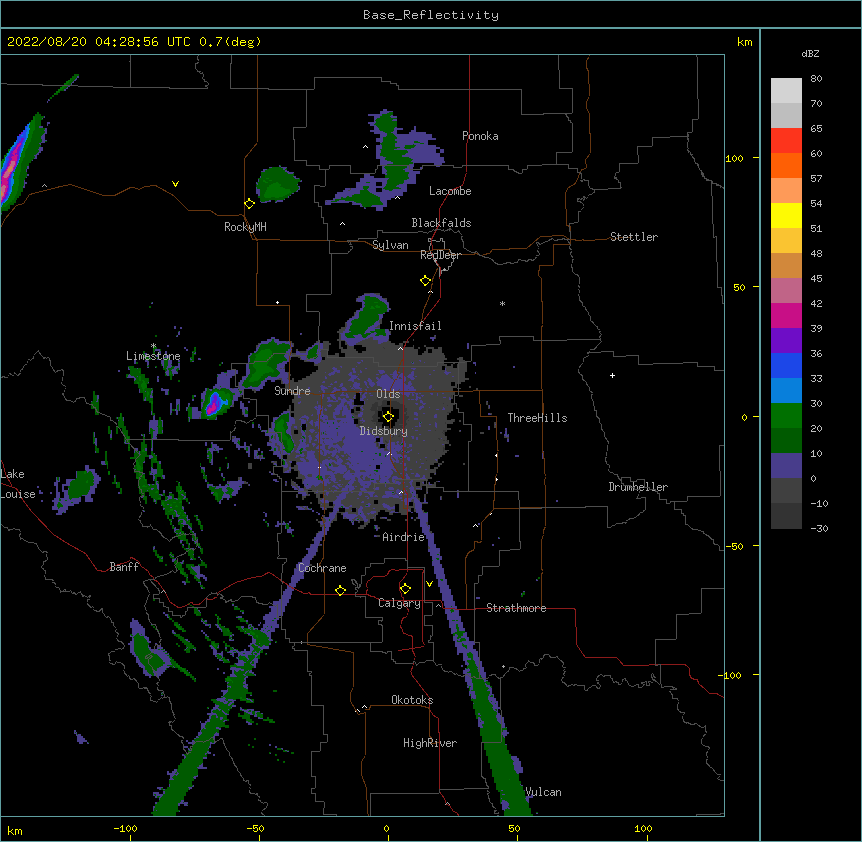Click the yellow diamond marker above Calgary label
Screen dimensions: 862x842
coord(405,589)
